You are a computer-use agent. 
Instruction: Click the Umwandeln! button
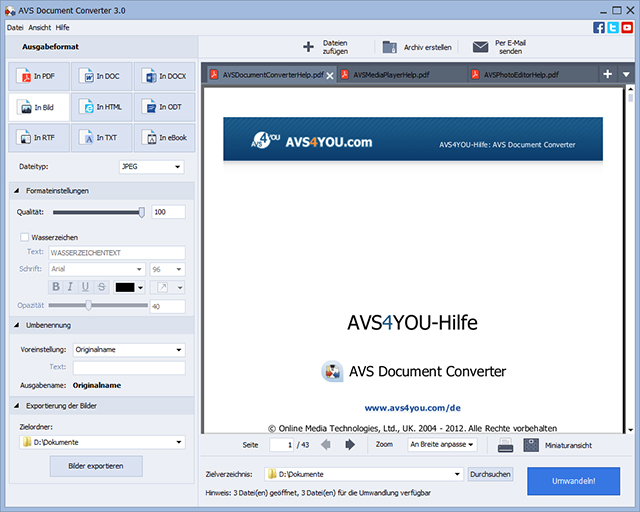pyautogui.click(x=573, y=481)
